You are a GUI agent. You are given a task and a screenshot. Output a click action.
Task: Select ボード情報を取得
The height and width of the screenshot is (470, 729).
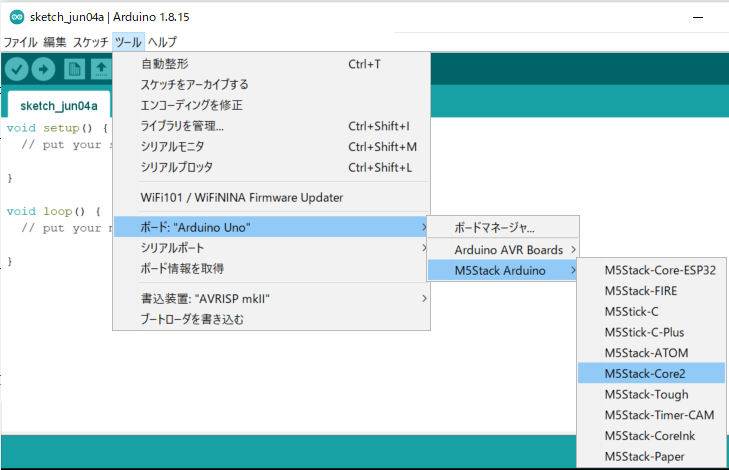(272, 268)
